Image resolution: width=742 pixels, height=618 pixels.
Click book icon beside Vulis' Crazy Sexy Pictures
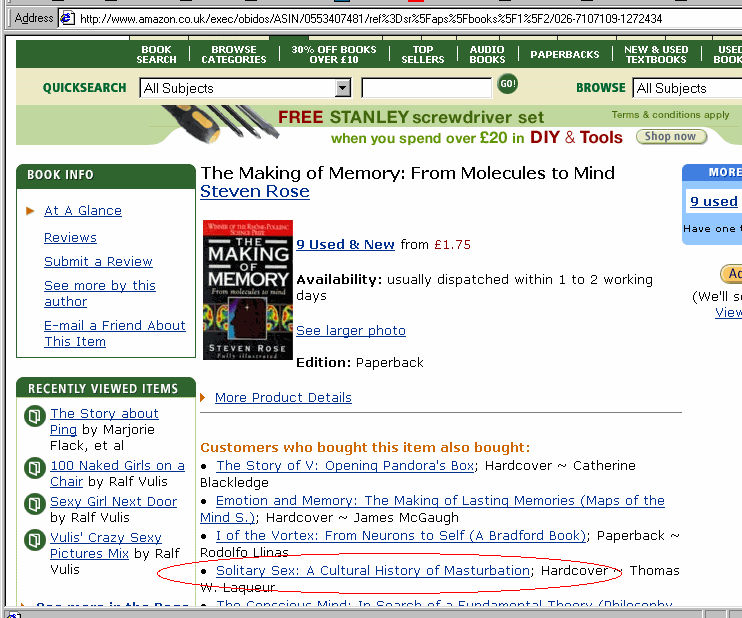[34, 540]
